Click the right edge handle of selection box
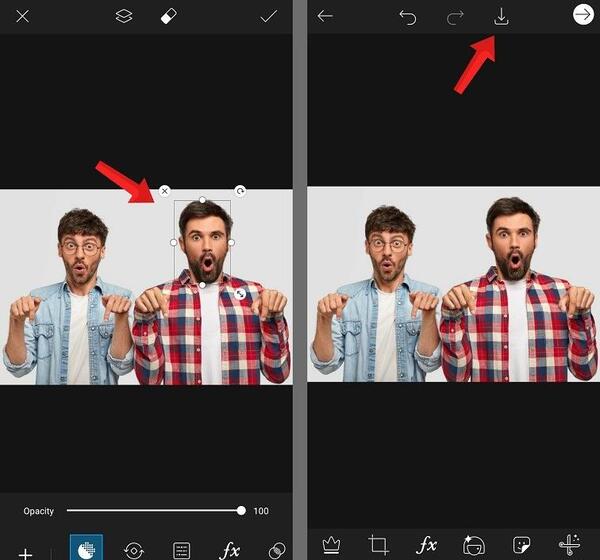 [231, 242]
